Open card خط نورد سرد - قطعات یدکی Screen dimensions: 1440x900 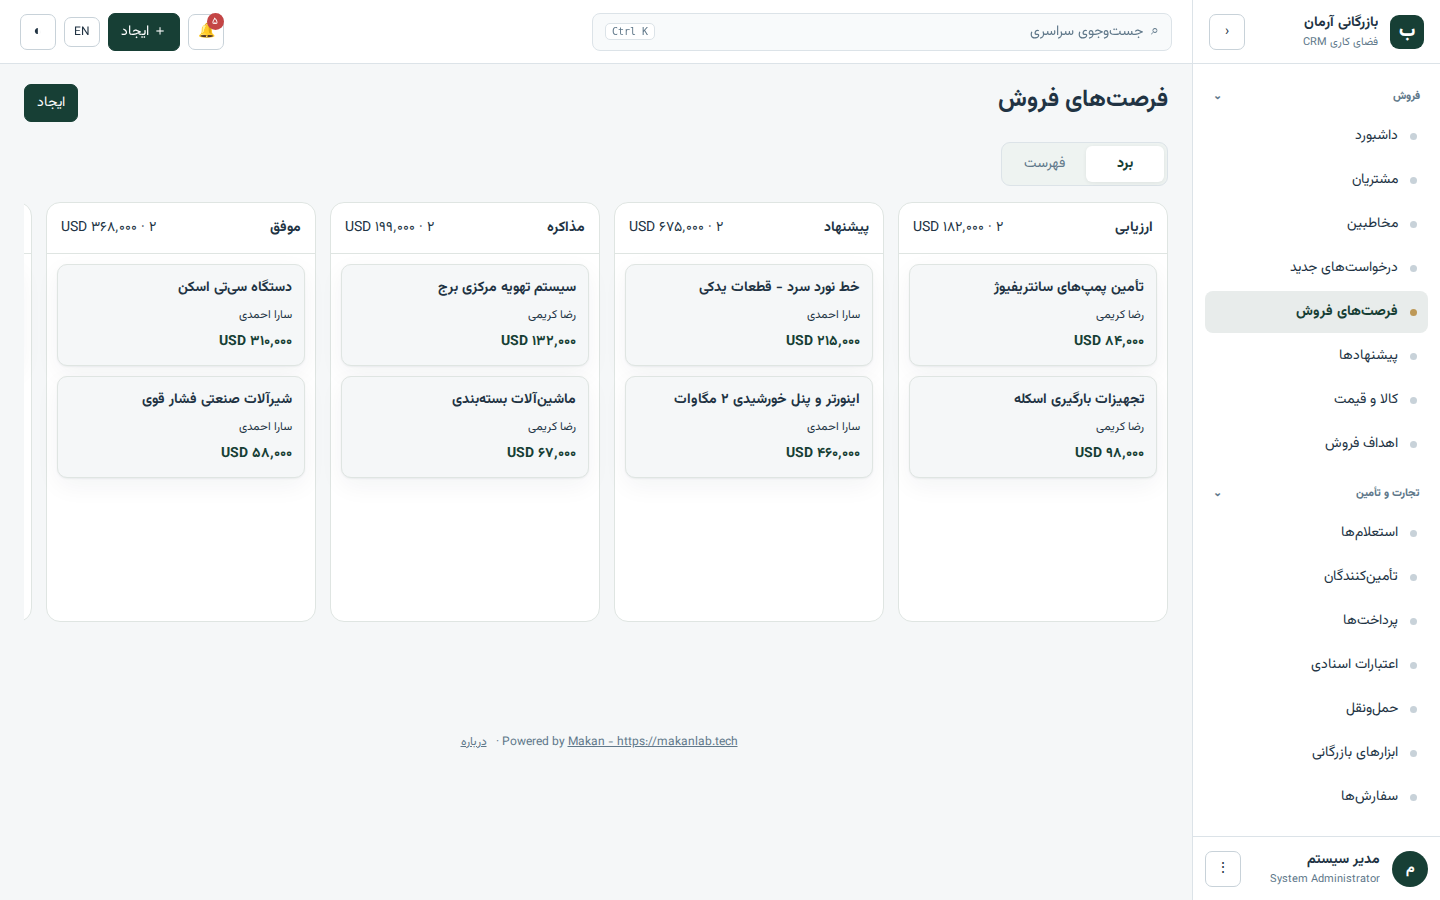749,315
